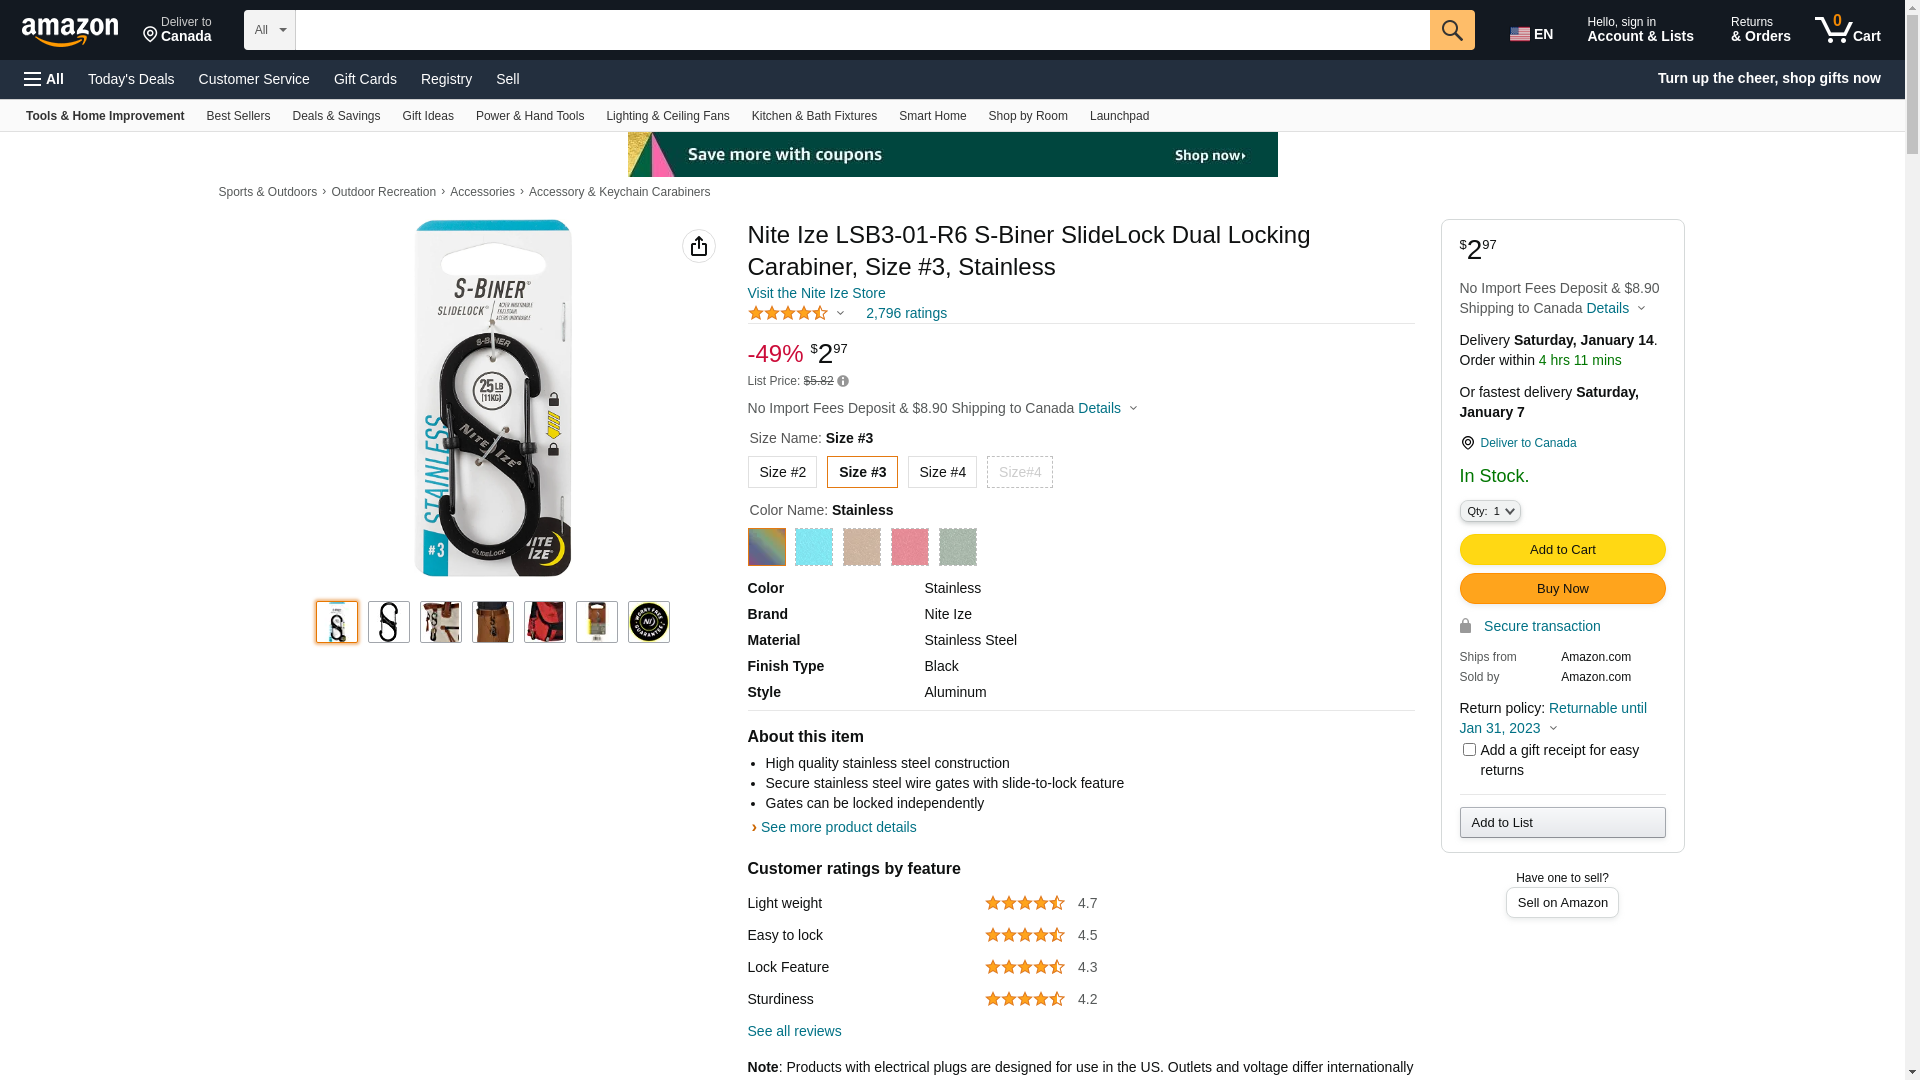Viewport: 1920px width, 1080px height.
Task: Select the Size #2 option
Action: pyautogui.click(x=782, y=472)
